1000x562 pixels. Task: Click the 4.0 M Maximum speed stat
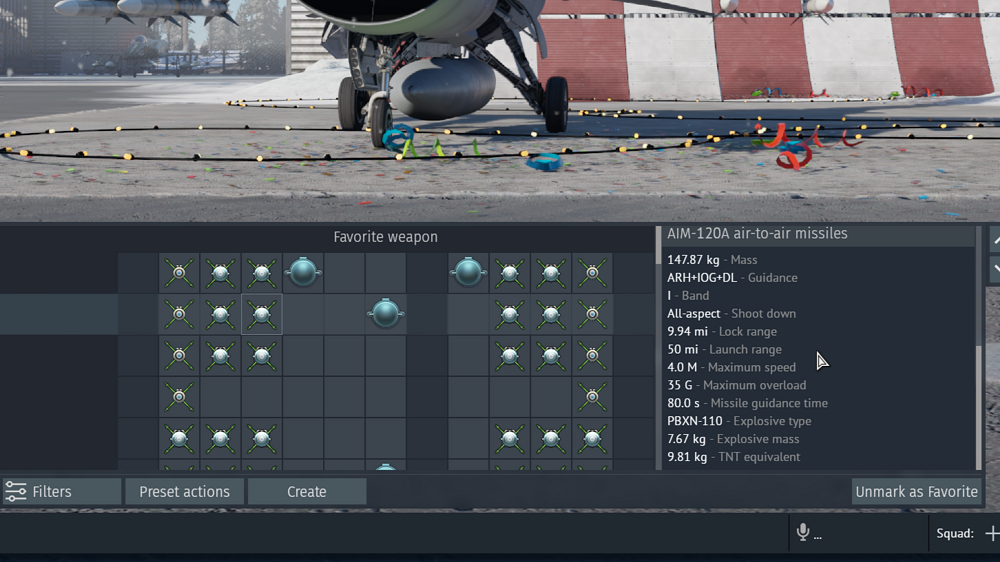(x=732, y=367)
